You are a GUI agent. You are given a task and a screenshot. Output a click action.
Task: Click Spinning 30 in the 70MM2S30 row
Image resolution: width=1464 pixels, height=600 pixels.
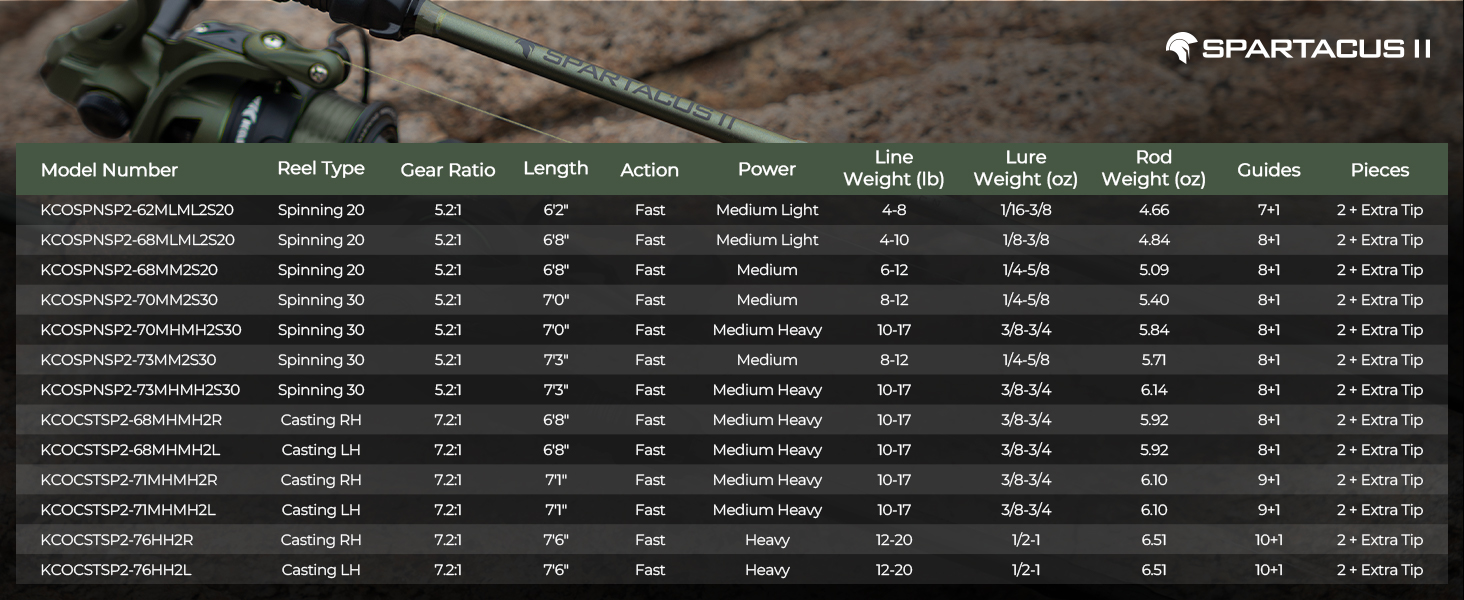[321, 300]
